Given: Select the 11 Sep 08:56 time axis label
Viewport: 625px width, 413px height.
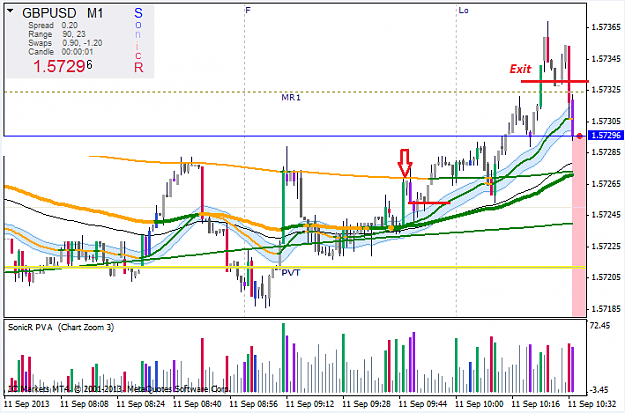Looking at the screenshot, I should [x=254, y=404].
